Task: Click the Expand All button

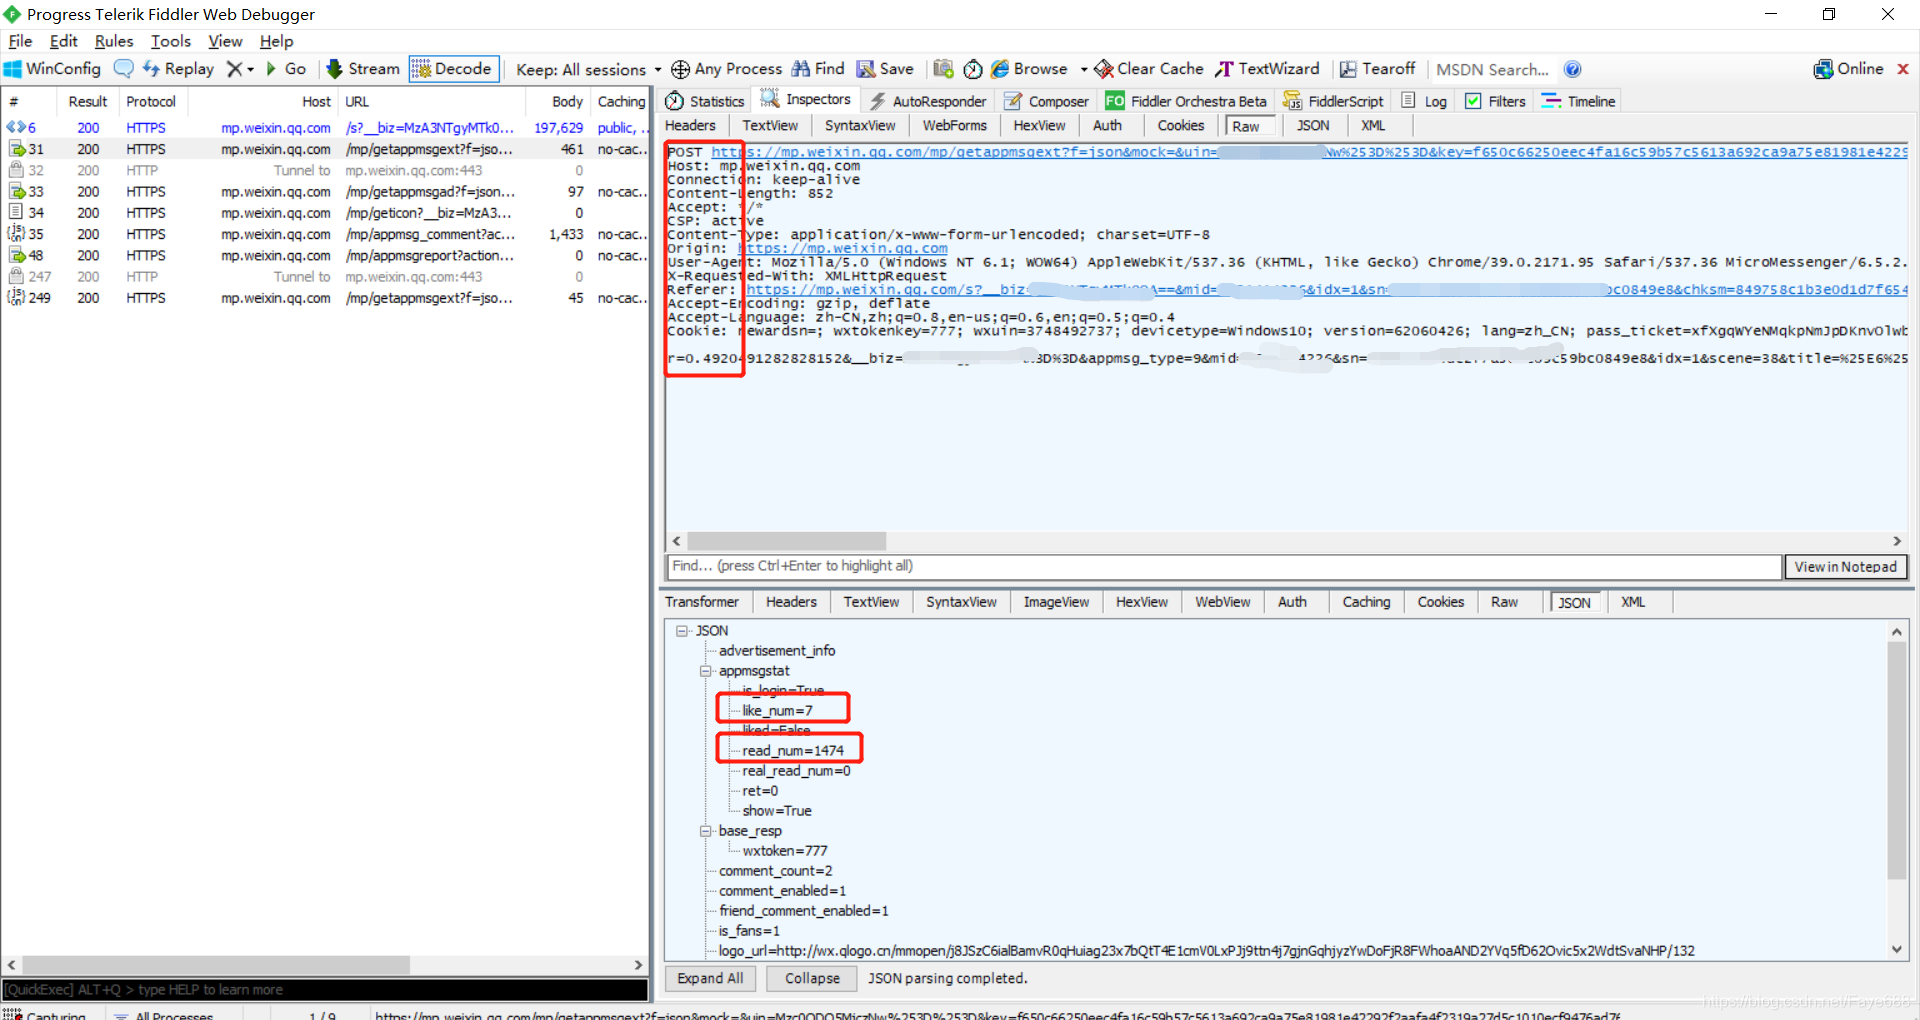Action: tap(710, 978)
